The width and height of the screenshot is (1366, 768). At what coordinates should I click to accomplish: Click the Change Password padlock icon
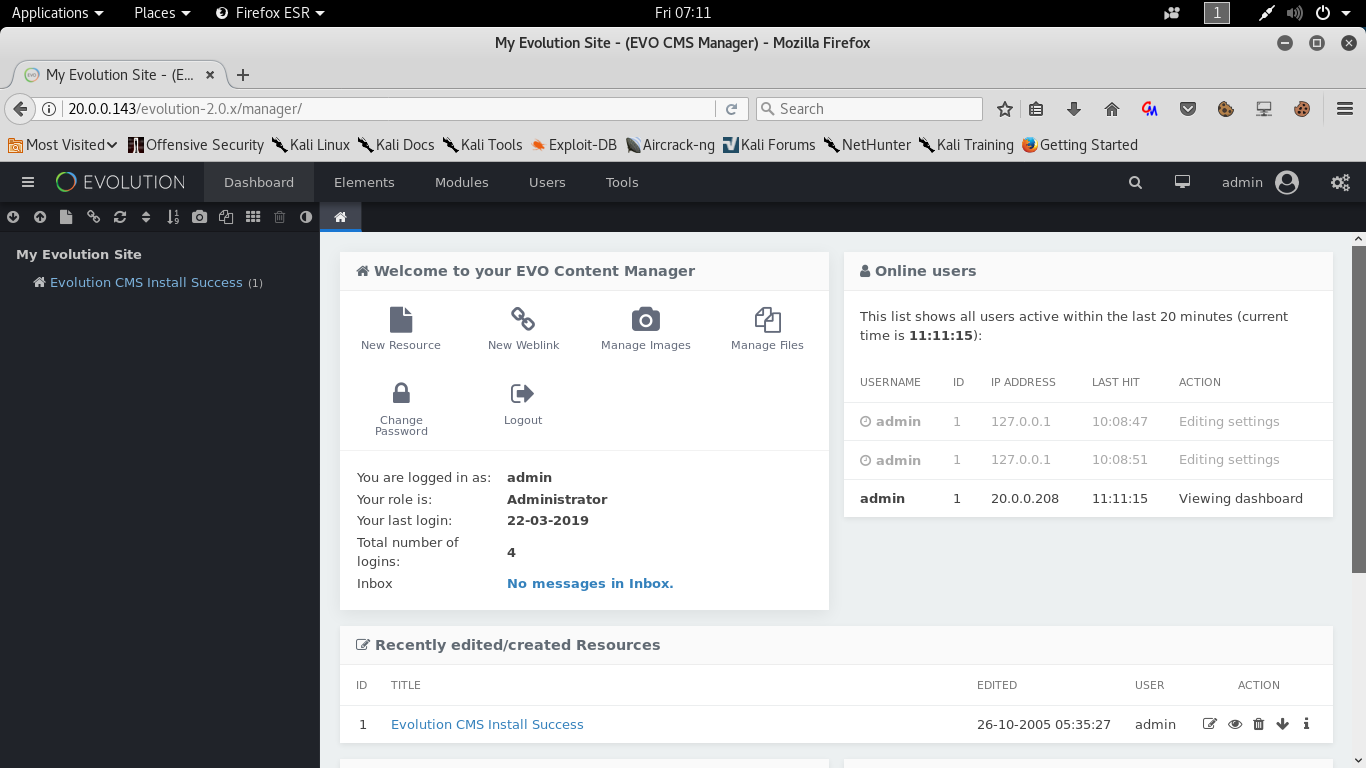point(401,393)
